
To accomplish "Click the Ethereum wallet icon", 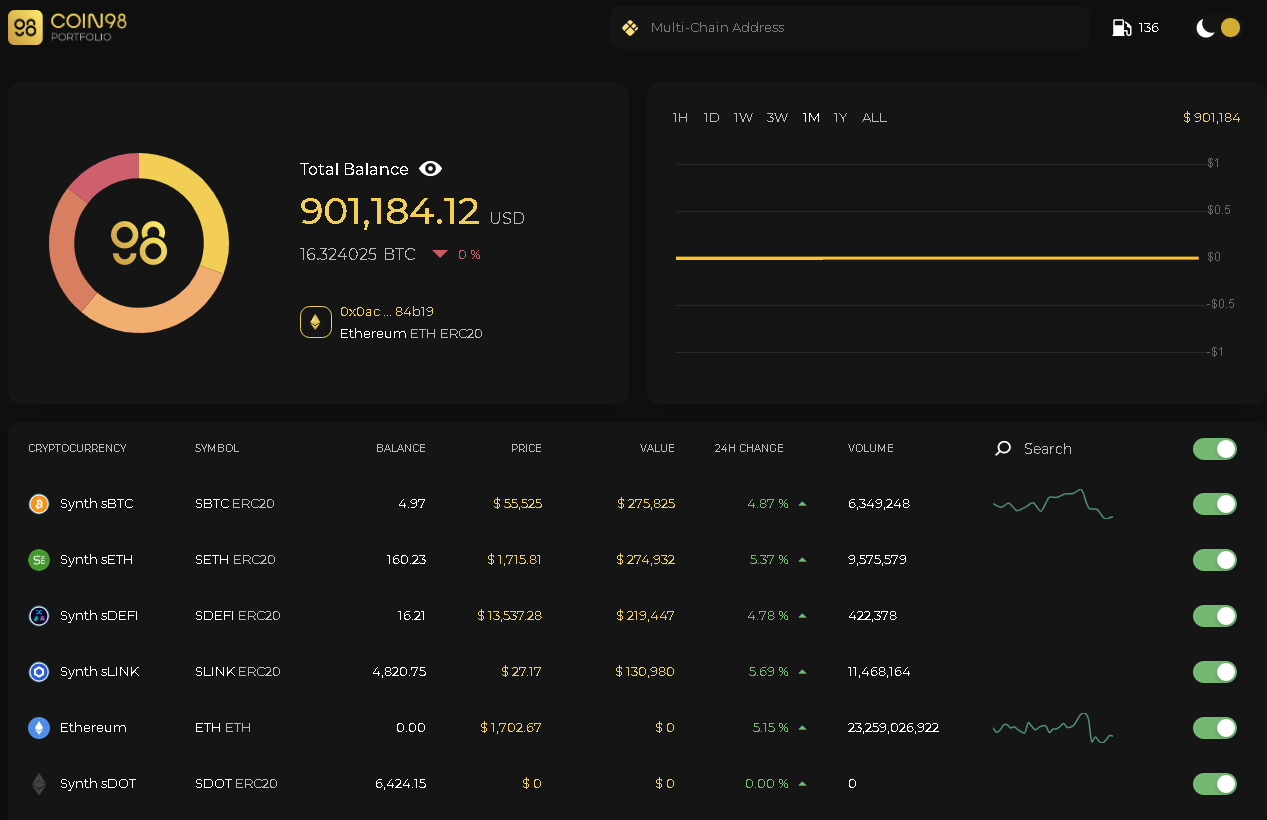I will (x=316, y=322).
